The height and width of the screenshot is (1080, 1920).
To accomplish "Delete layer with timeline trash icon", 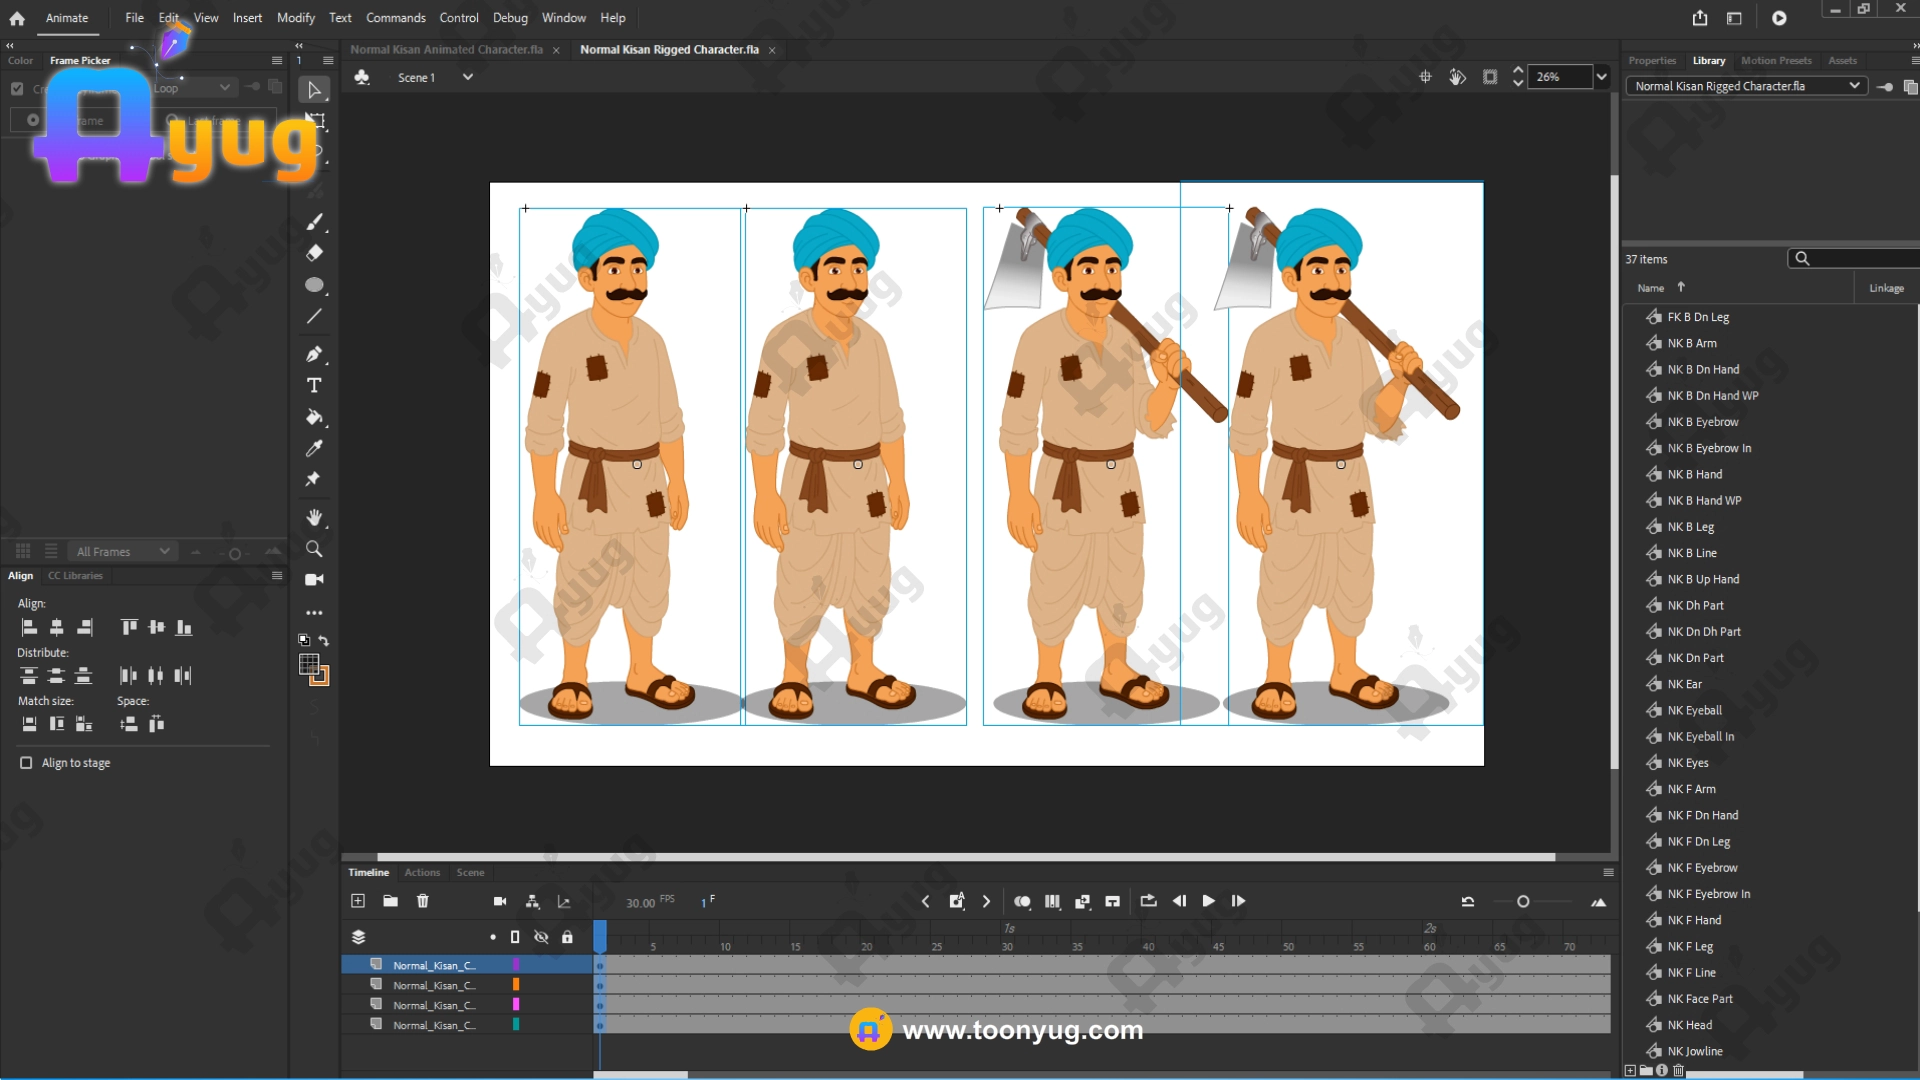I will 423,901.
